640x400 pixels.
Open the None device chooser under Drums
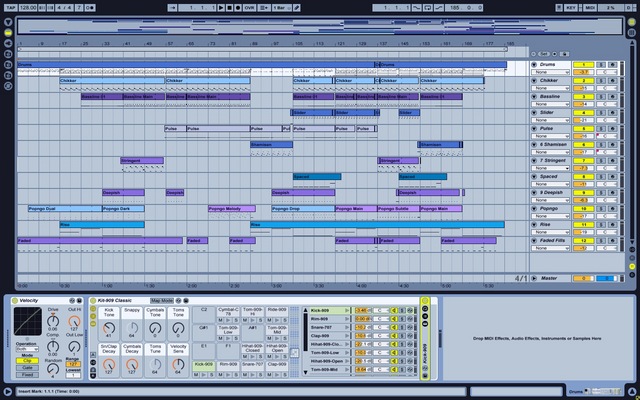(550, 72)
